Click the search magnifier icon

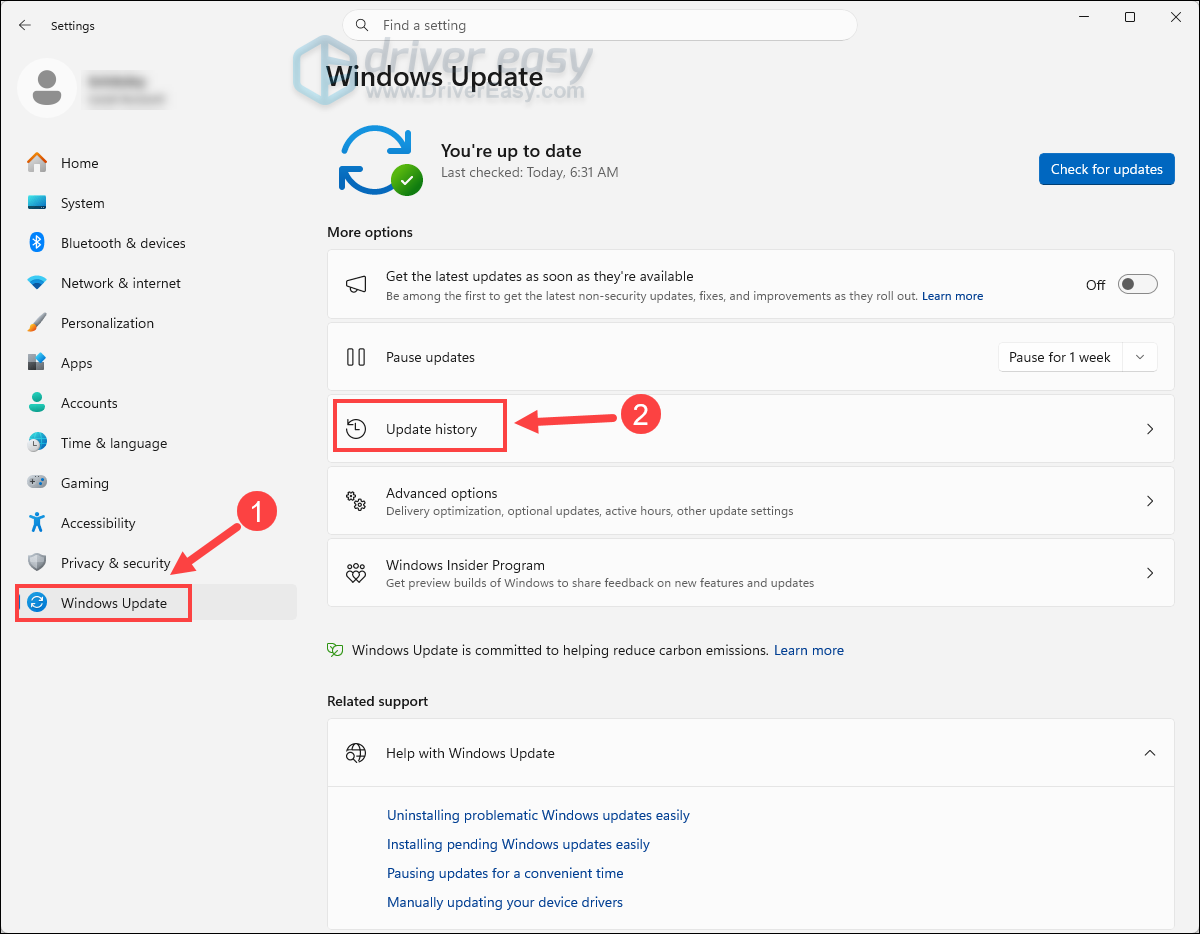362,25
